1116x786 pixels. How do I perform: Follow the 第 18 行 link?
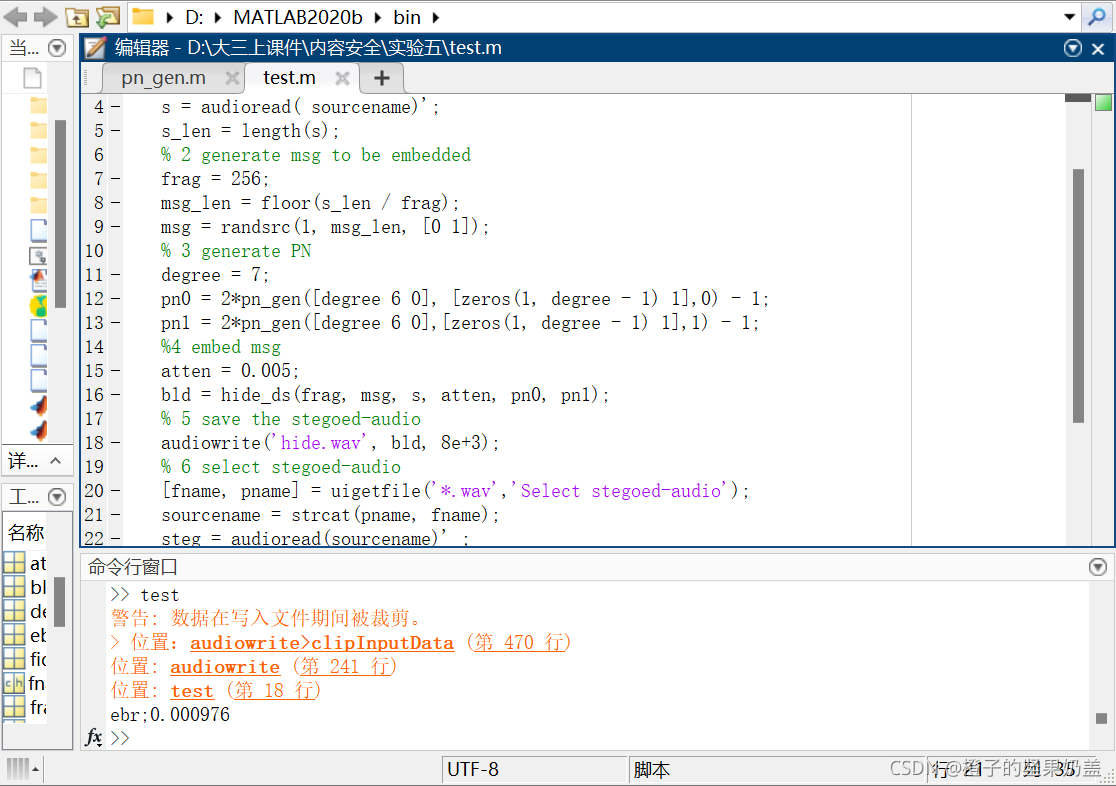276,691
